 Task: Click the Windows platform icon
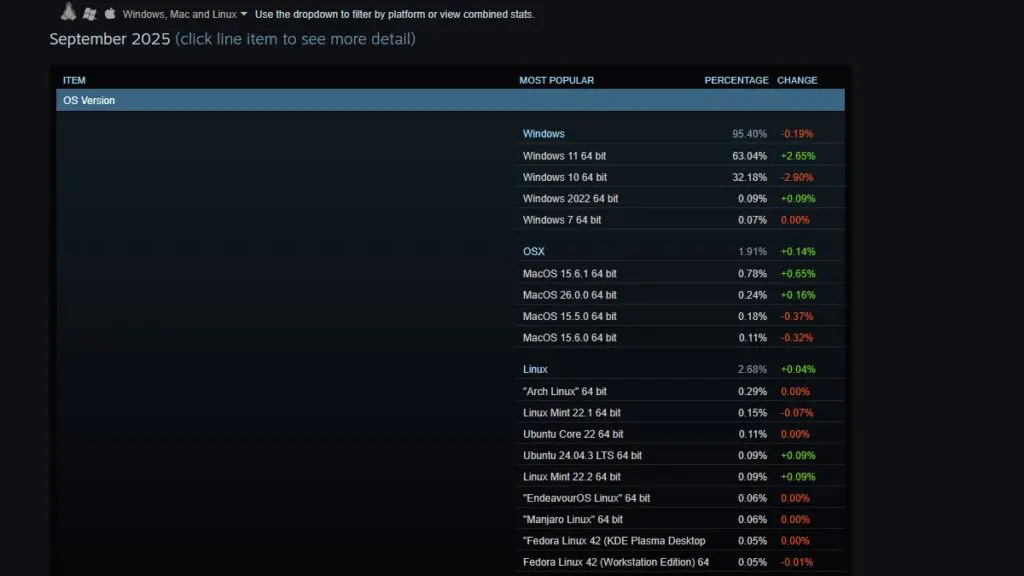point(89,13)
